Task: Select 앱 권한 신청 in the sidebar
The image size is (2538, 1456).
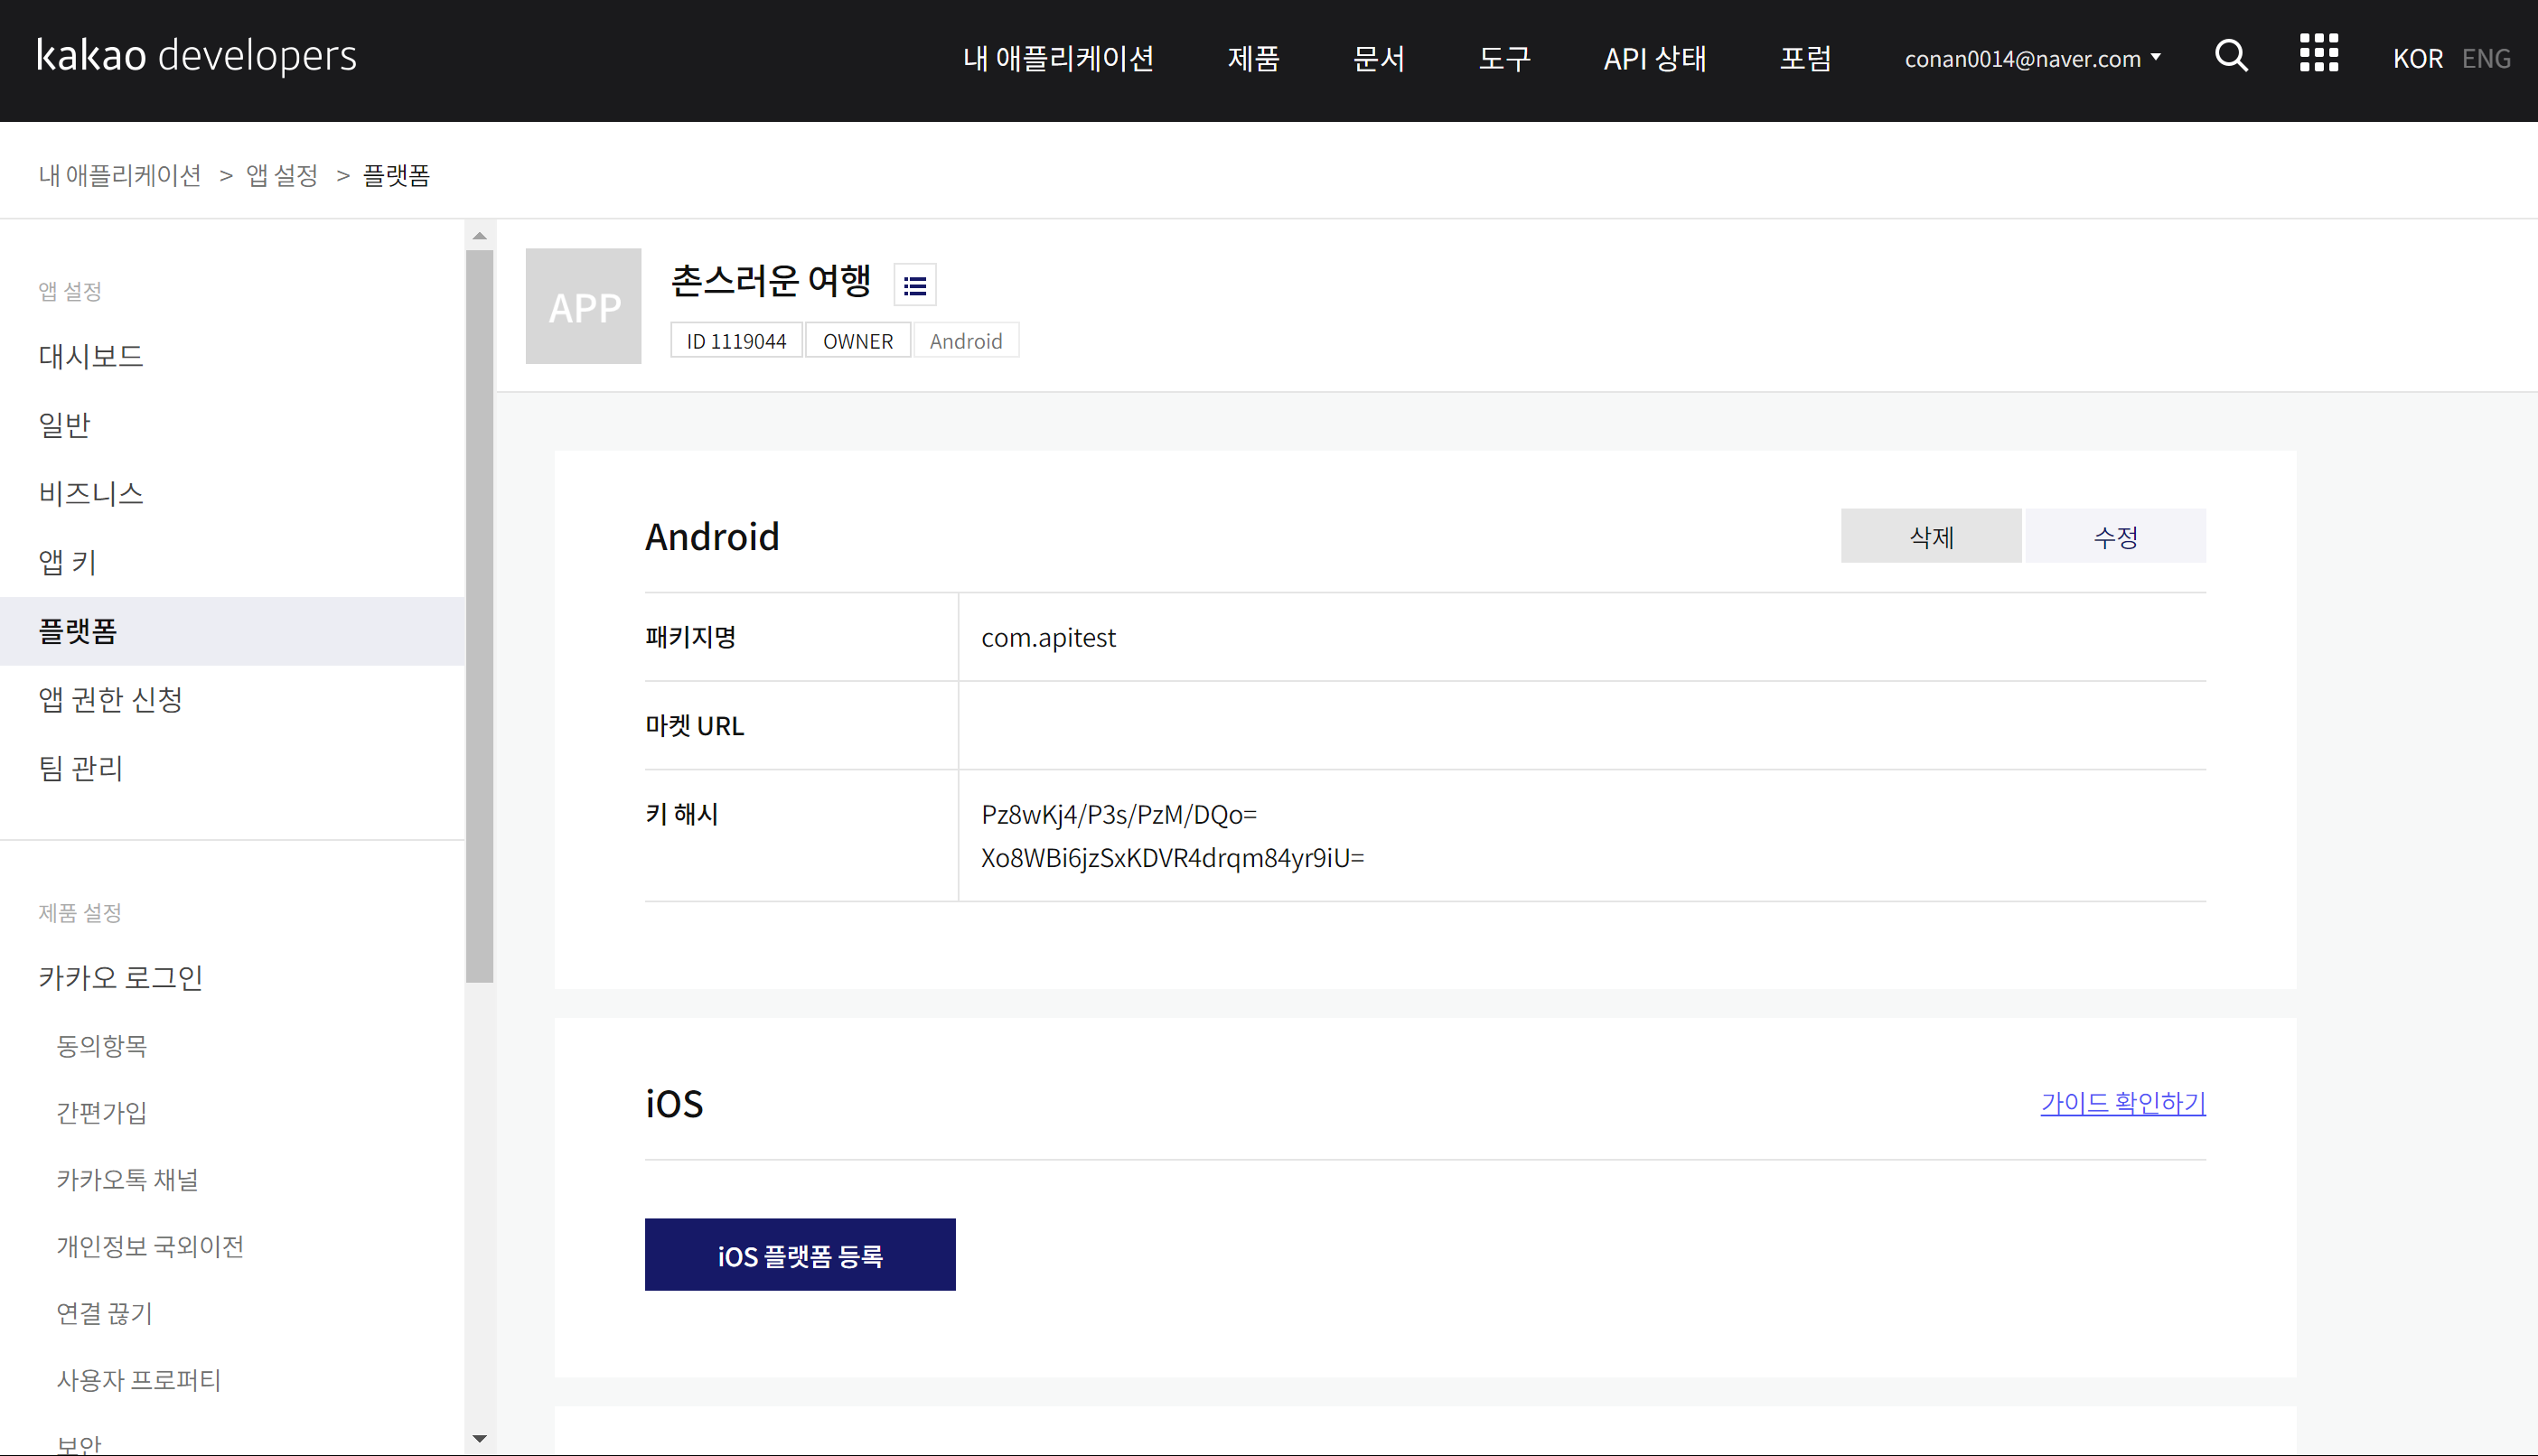Action: [x=232, y=699]
